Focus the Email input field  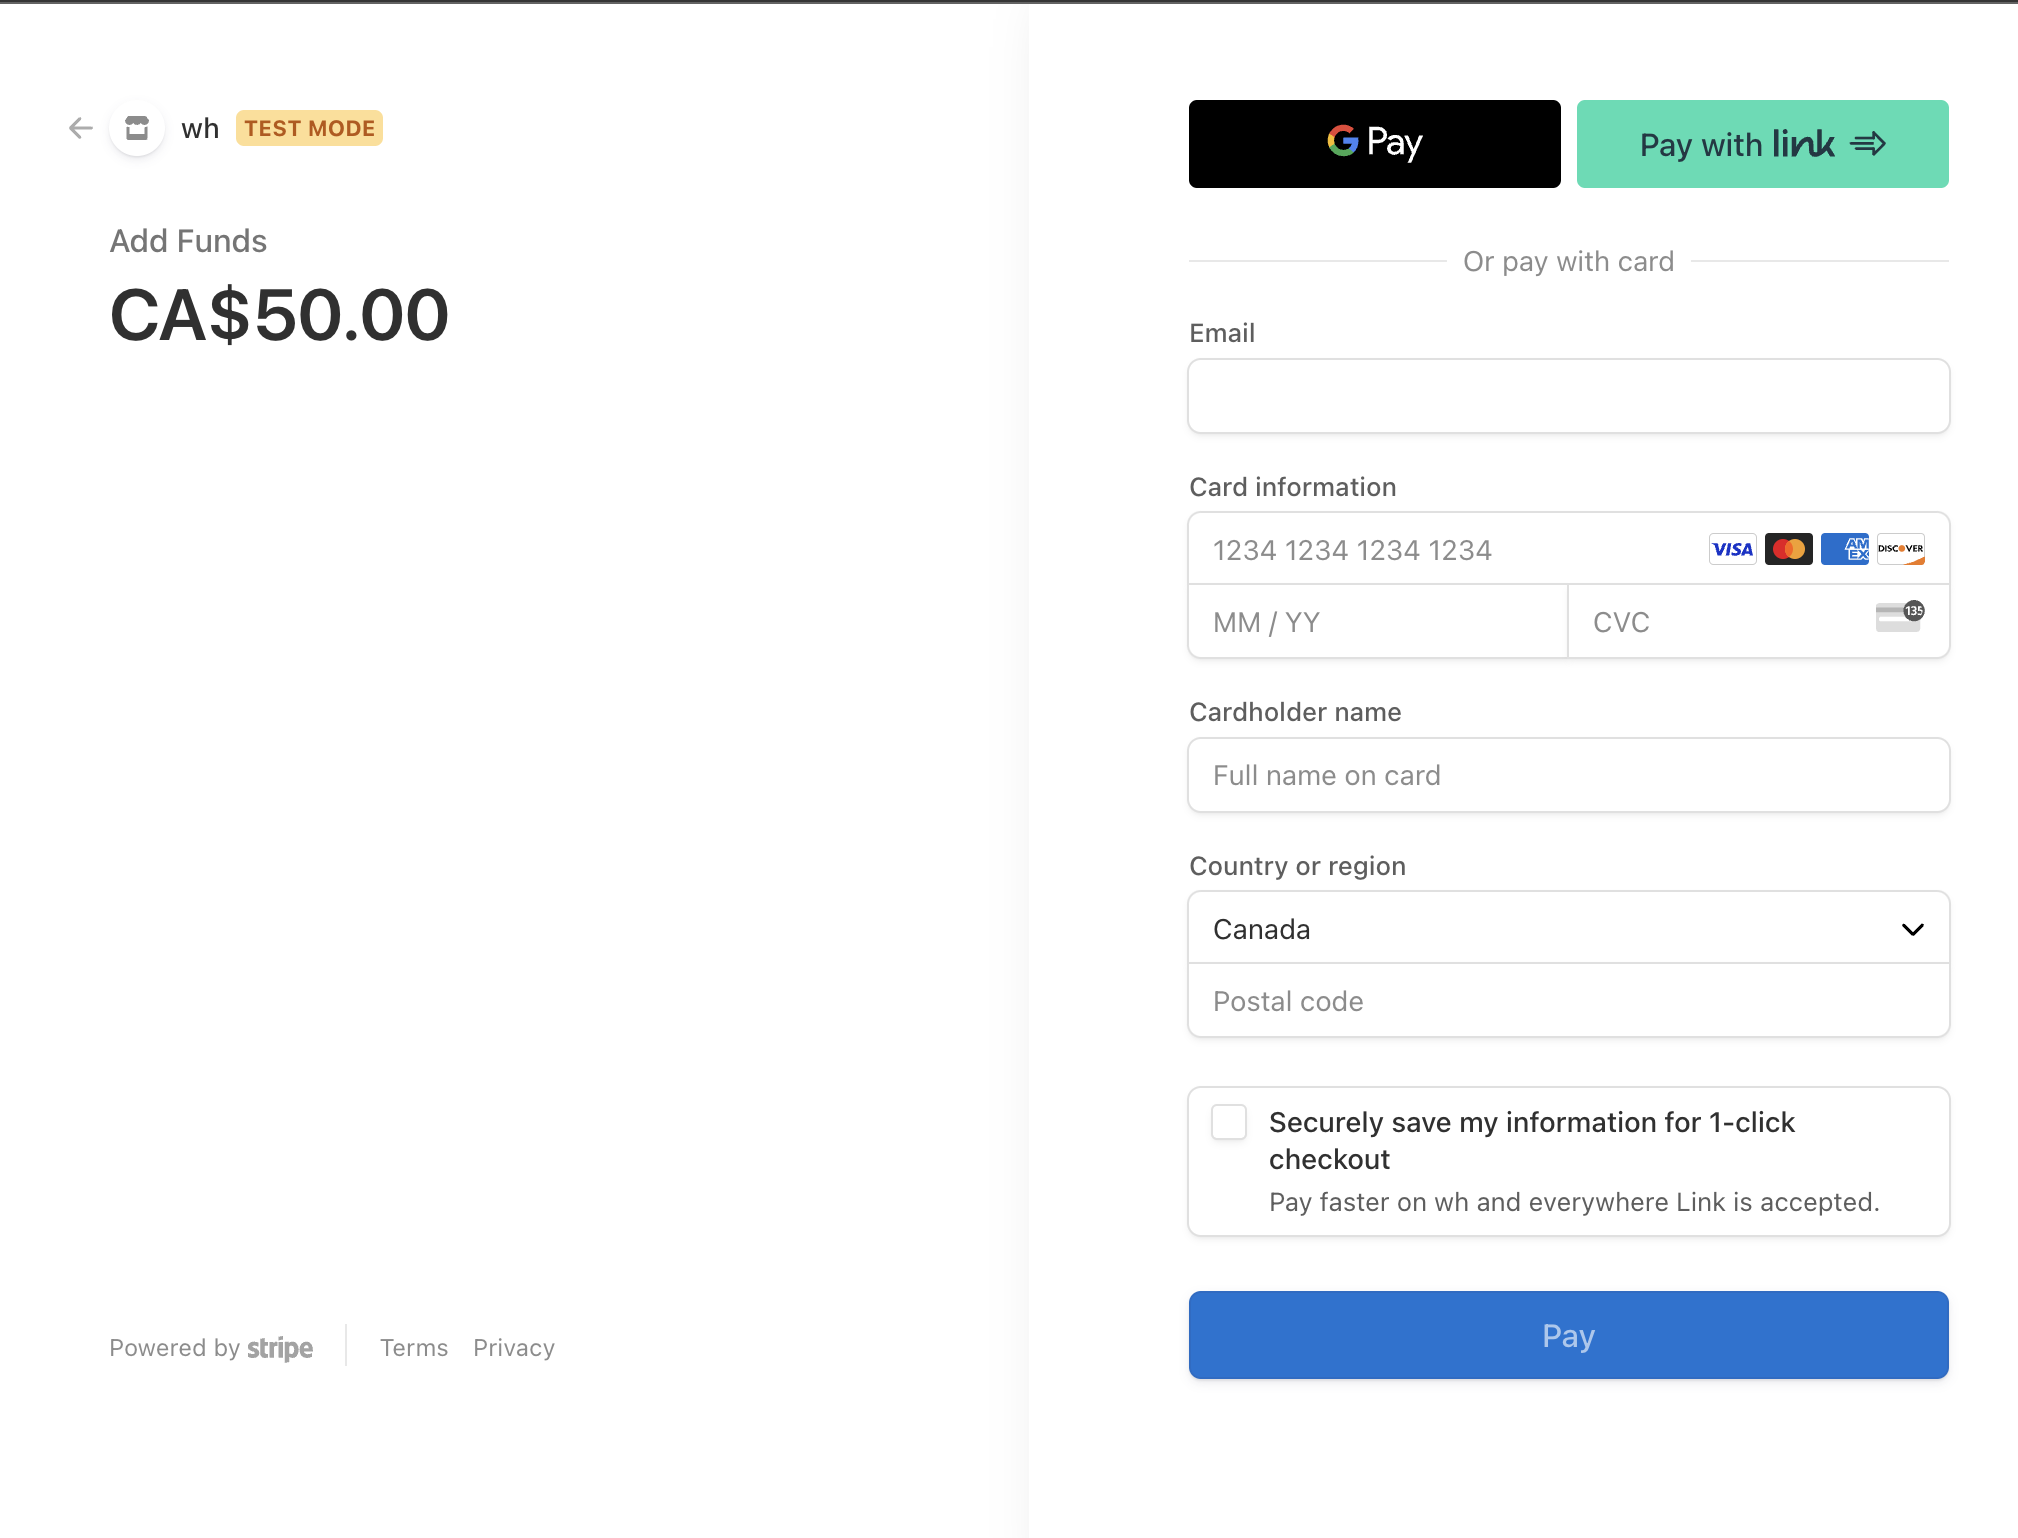click(1568, 396)
